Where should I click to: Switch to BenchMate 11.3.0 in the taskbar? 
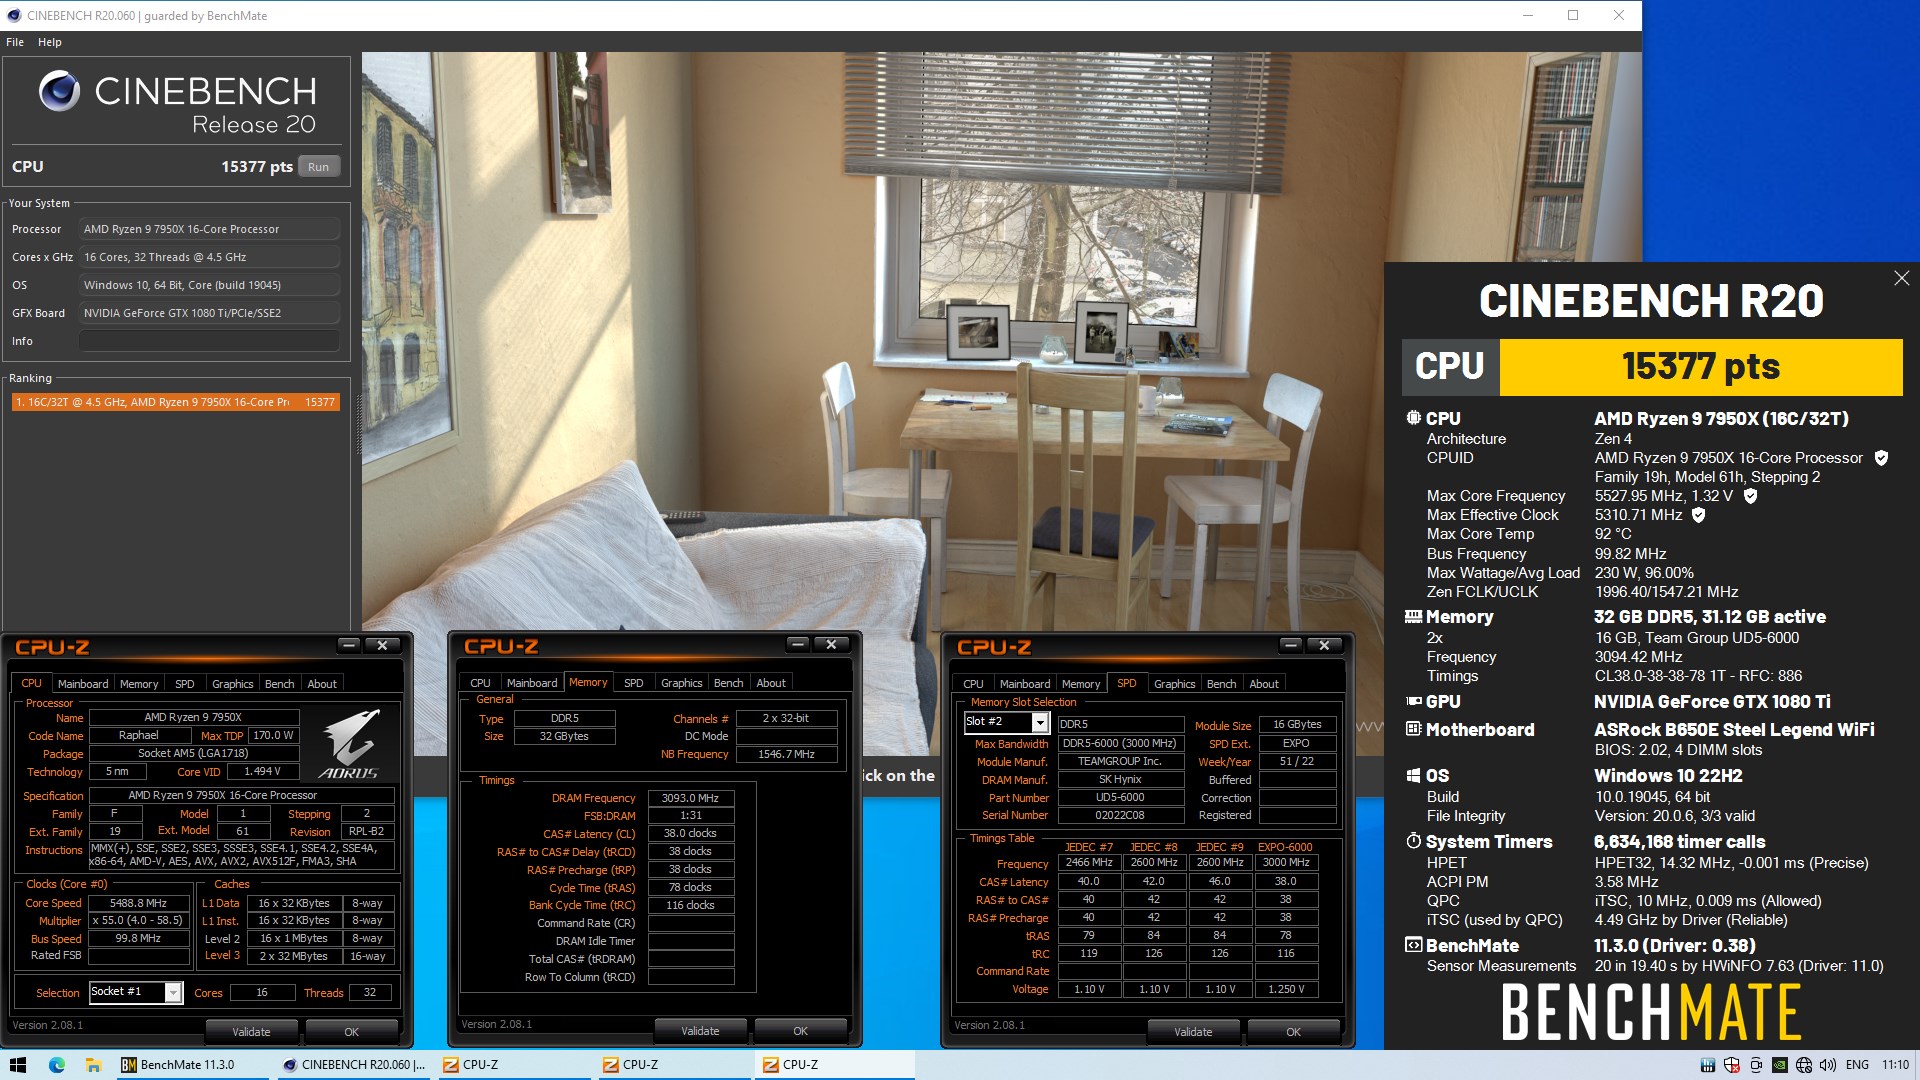(190, 1065)
